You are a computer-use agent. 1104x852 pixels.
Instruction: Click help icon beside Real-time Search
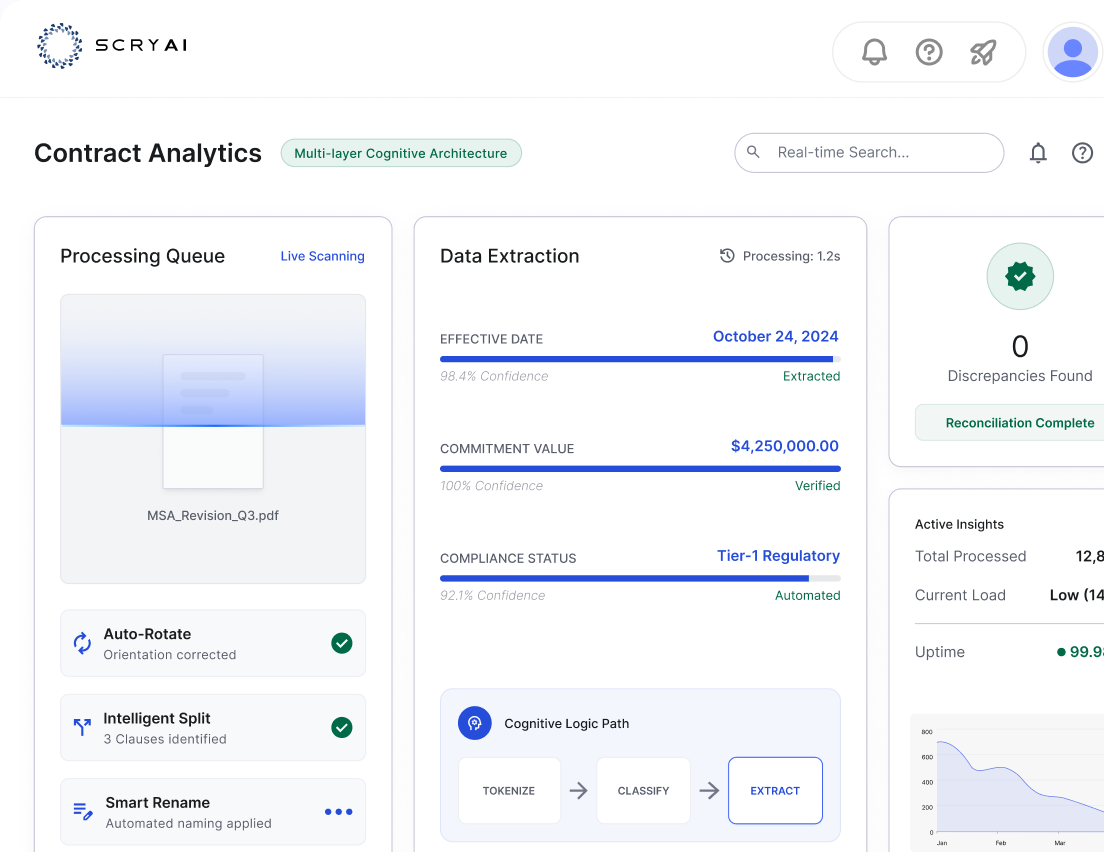(x=1082, y=153)
